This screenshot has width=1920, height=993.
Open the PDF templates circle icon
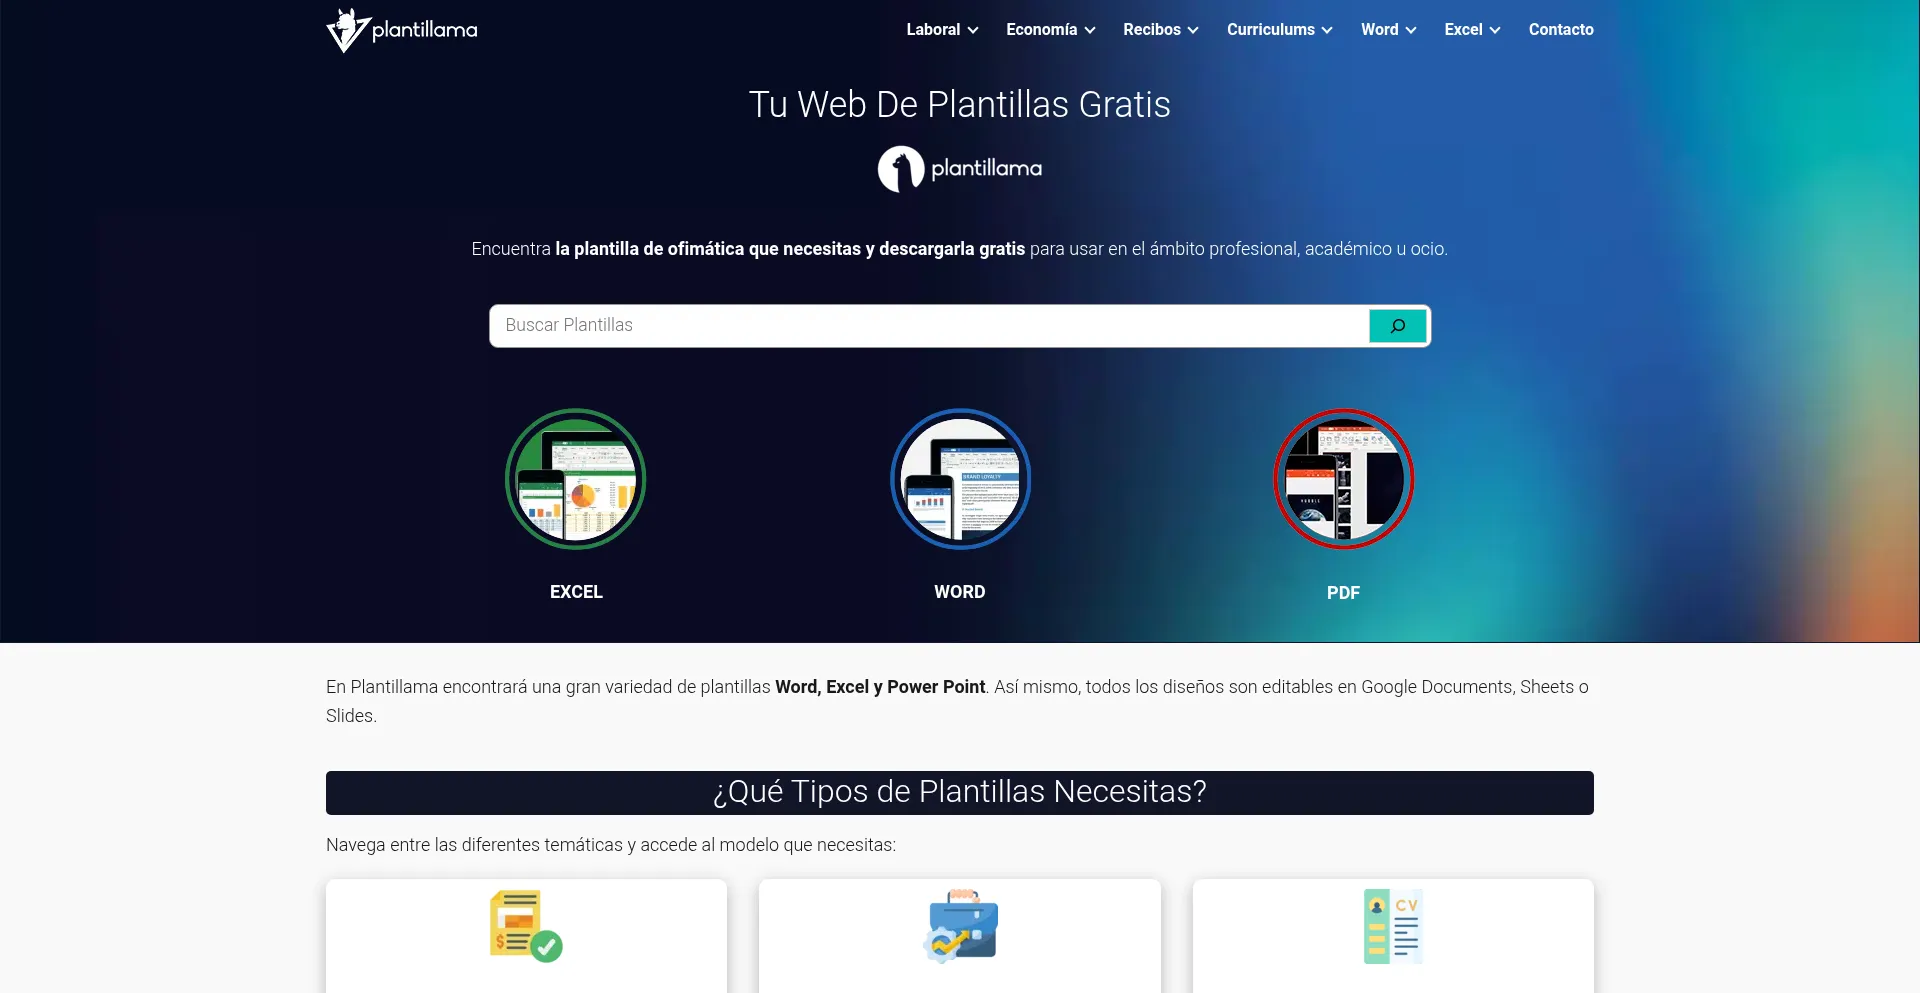click(x=1343, y=479)
